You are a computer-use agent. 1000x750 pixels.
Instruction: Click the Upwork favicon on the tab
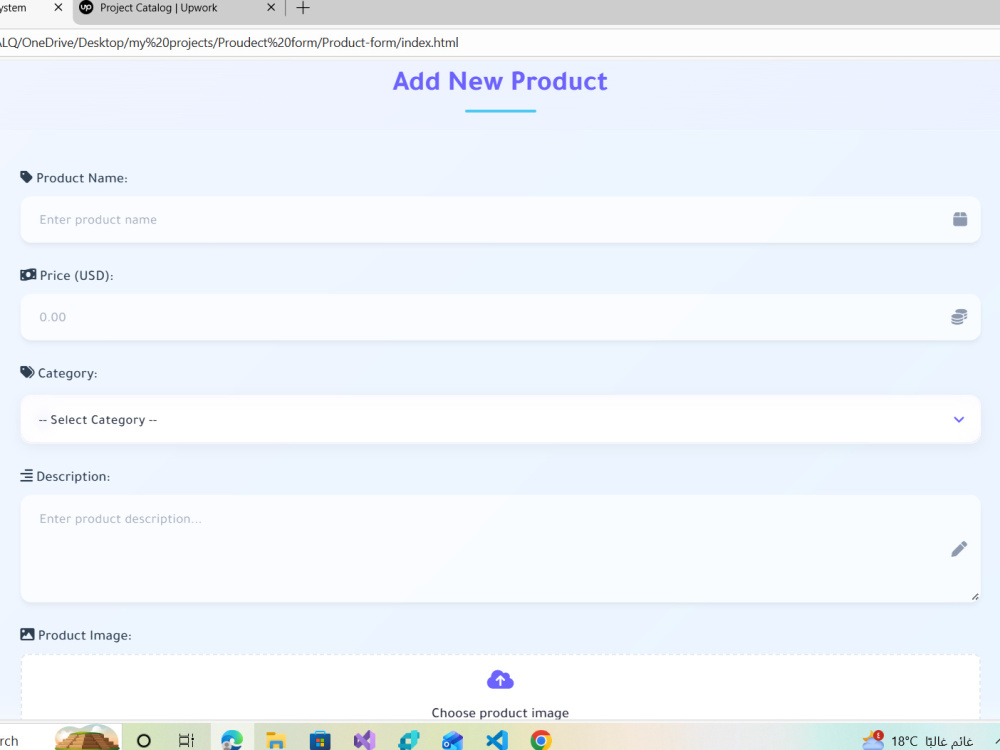pos(86,8)
